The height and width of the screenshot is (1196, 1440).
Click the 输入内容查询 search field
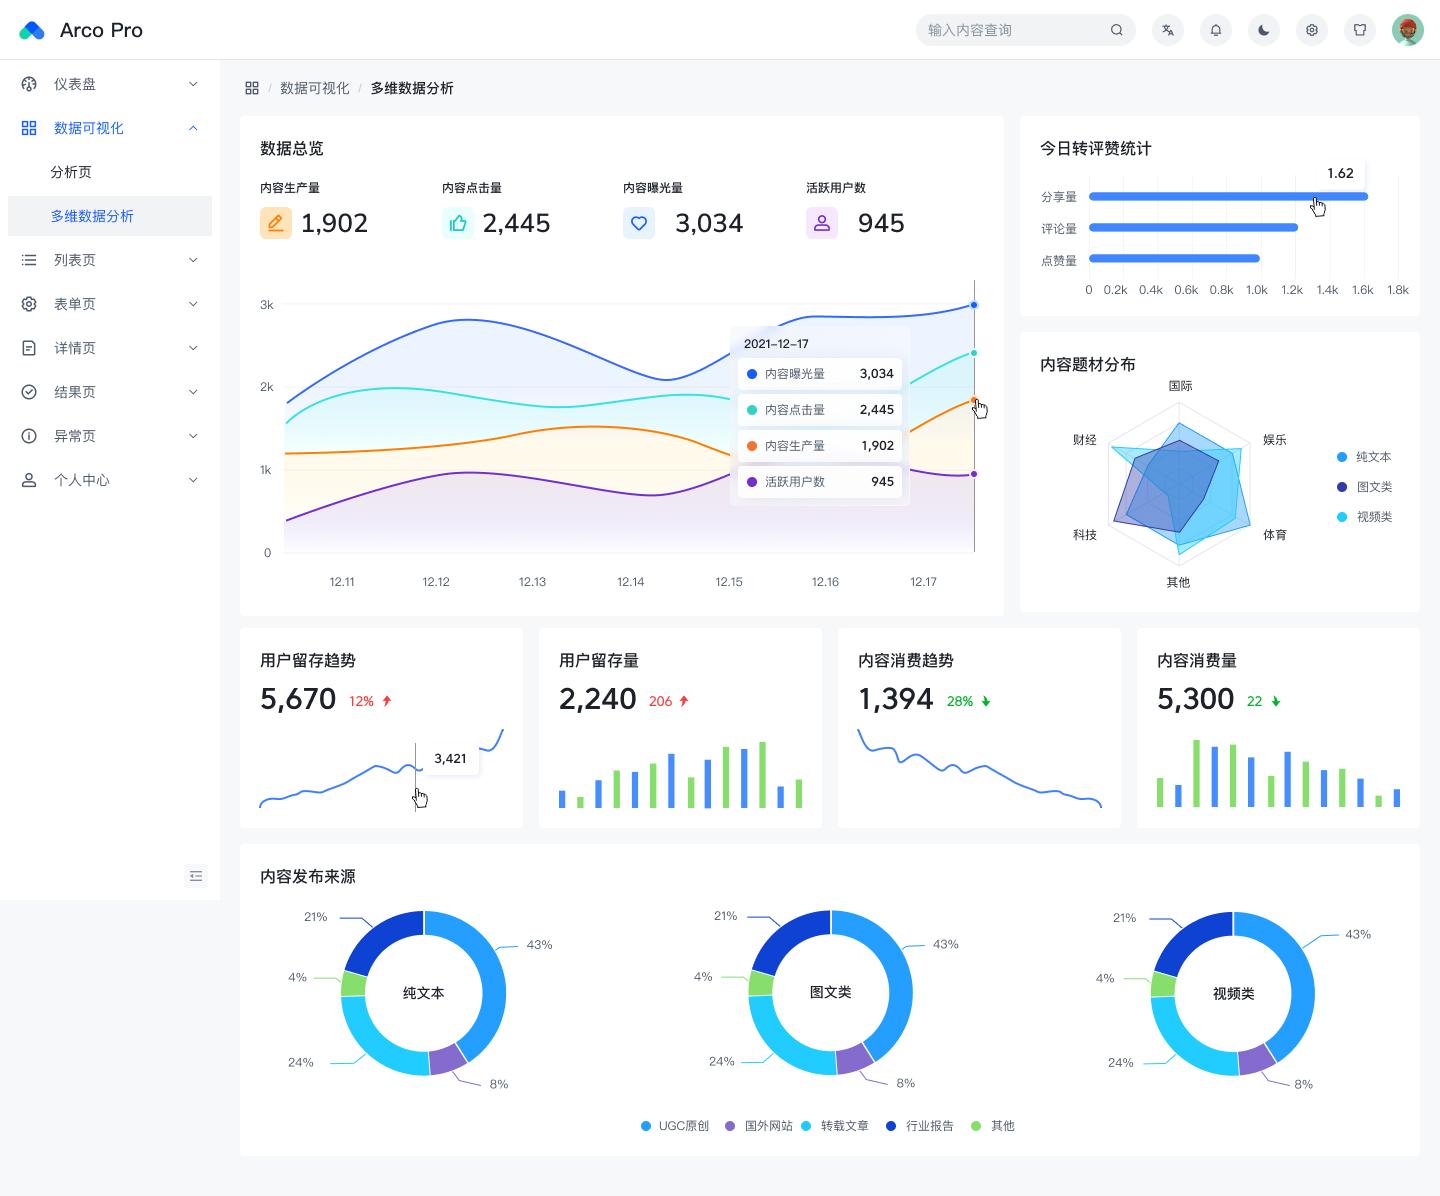(x=1026, y=30)
